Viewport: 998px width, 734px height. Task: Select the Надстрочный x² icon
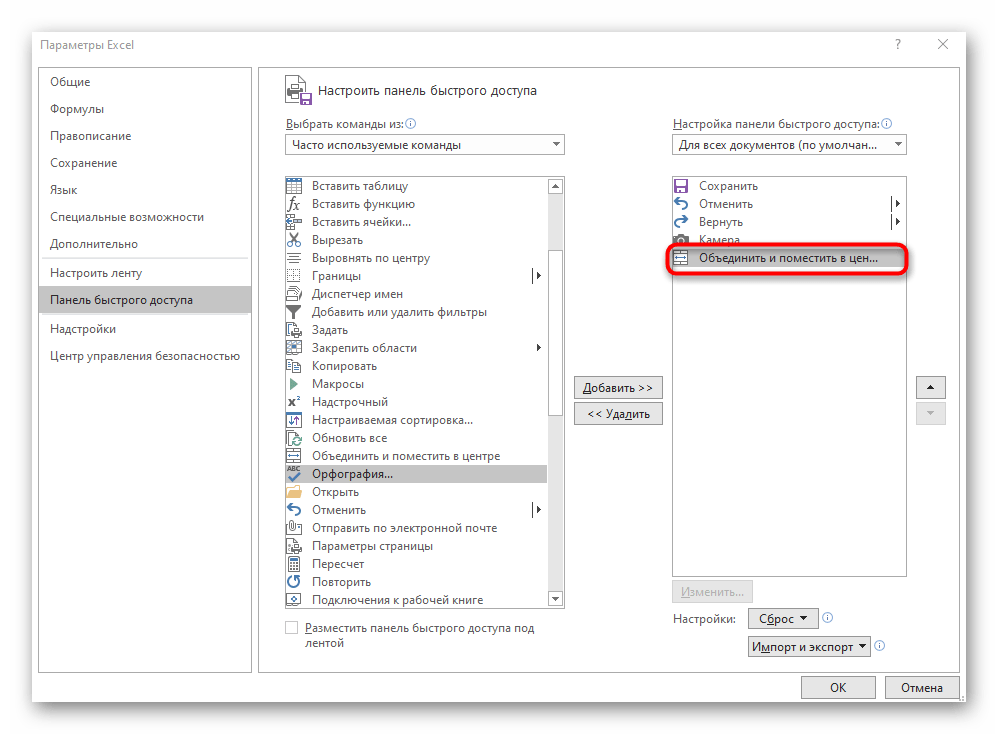pos(294,402)
